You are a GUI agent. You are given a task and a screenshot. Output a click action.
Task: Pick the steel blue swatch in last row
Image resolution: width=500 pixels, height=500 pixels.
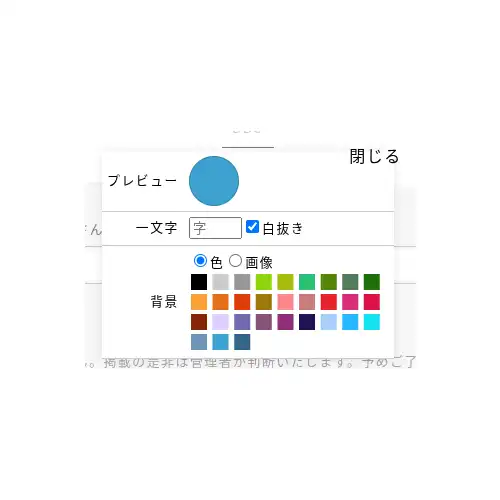coord(199,342)
